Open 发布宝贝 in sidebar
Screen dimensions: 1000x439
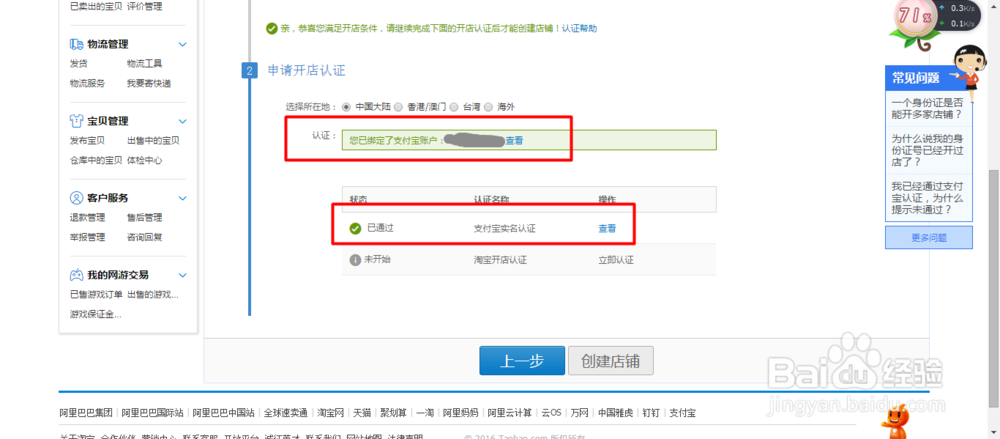click(87, 140)
